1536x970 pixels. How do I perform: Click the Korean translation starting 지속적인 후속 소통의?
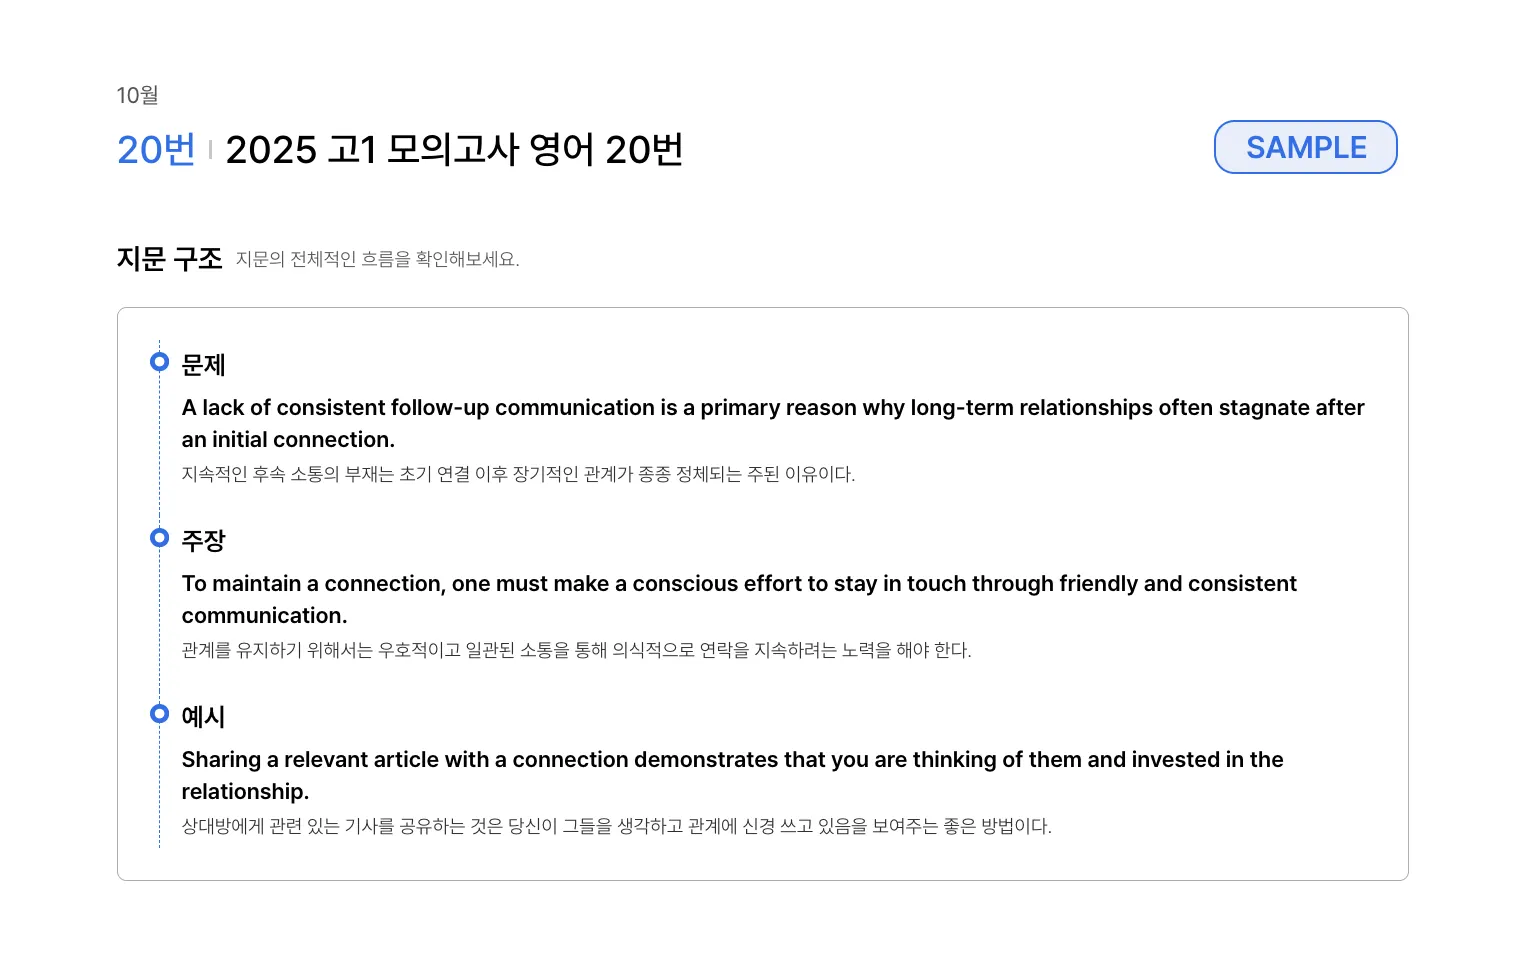point(518,474)
